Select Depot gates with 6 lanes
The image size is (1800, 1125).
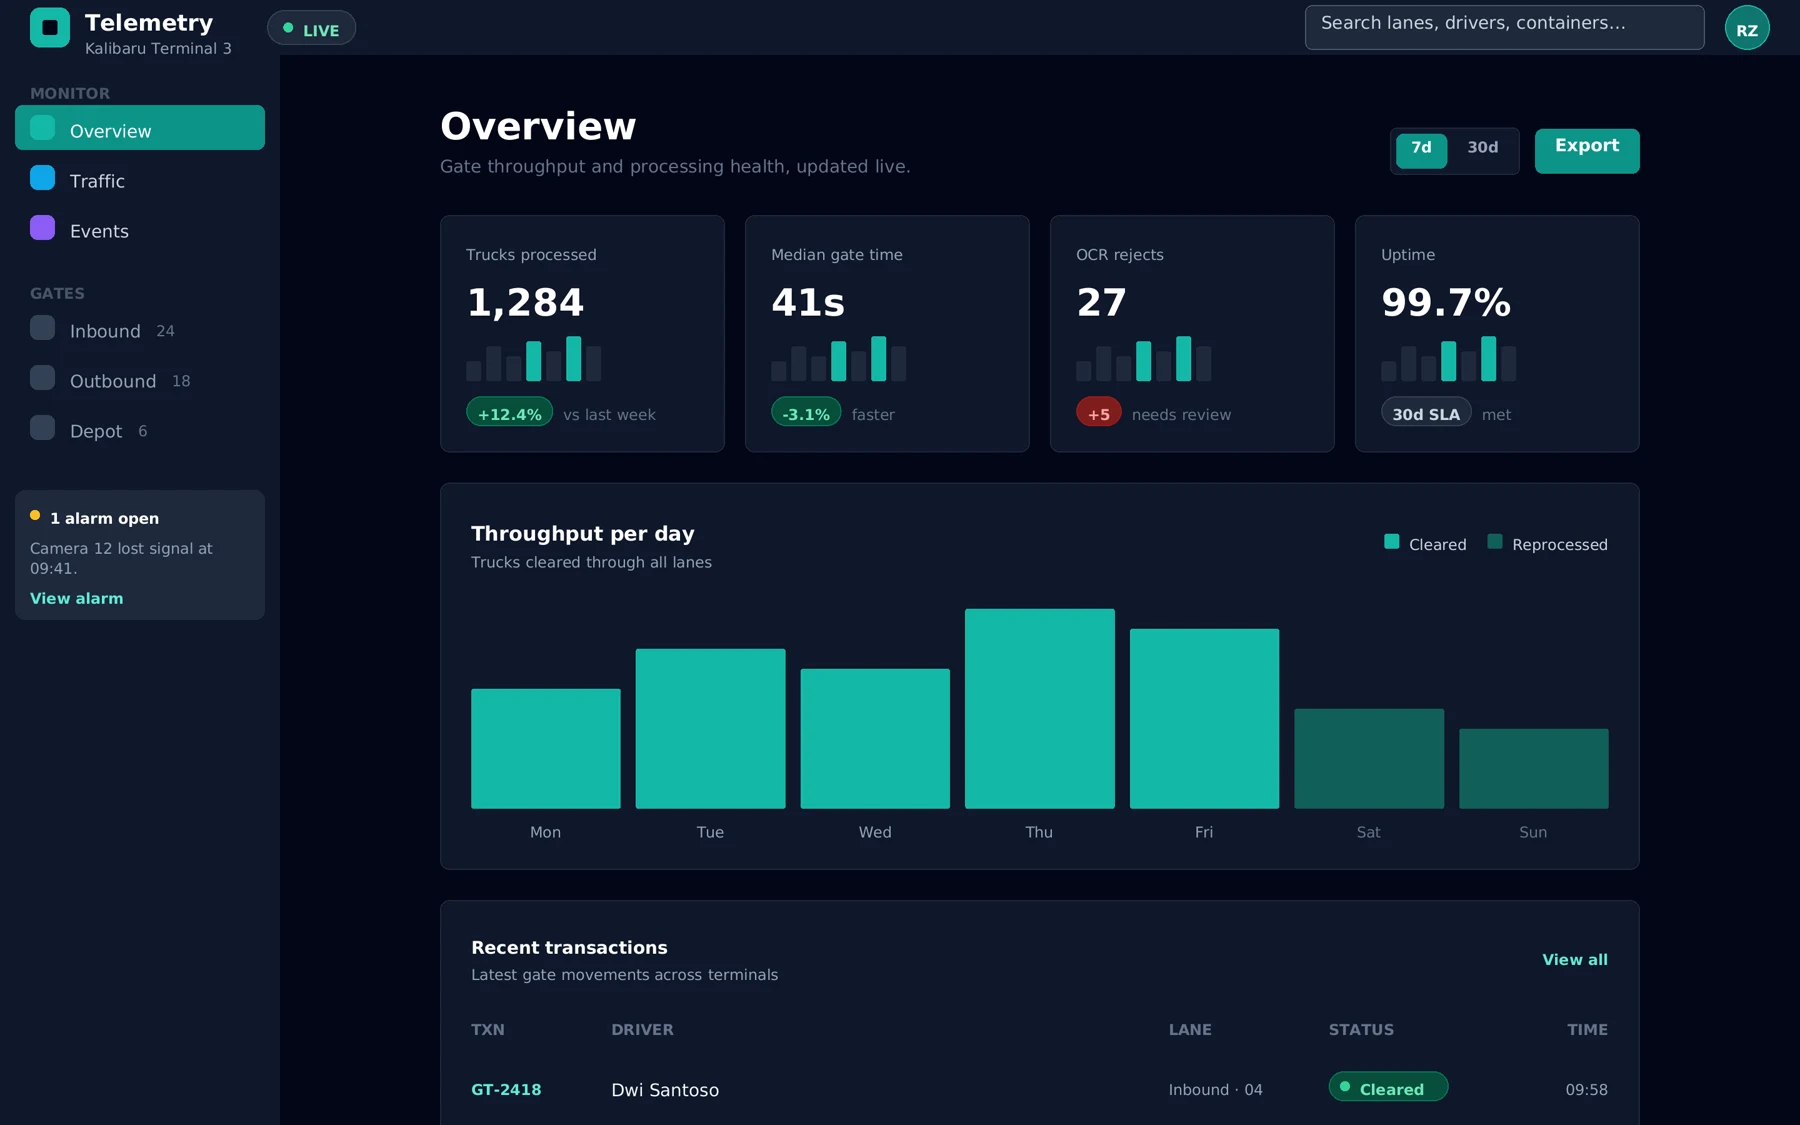tap(140, 429)
